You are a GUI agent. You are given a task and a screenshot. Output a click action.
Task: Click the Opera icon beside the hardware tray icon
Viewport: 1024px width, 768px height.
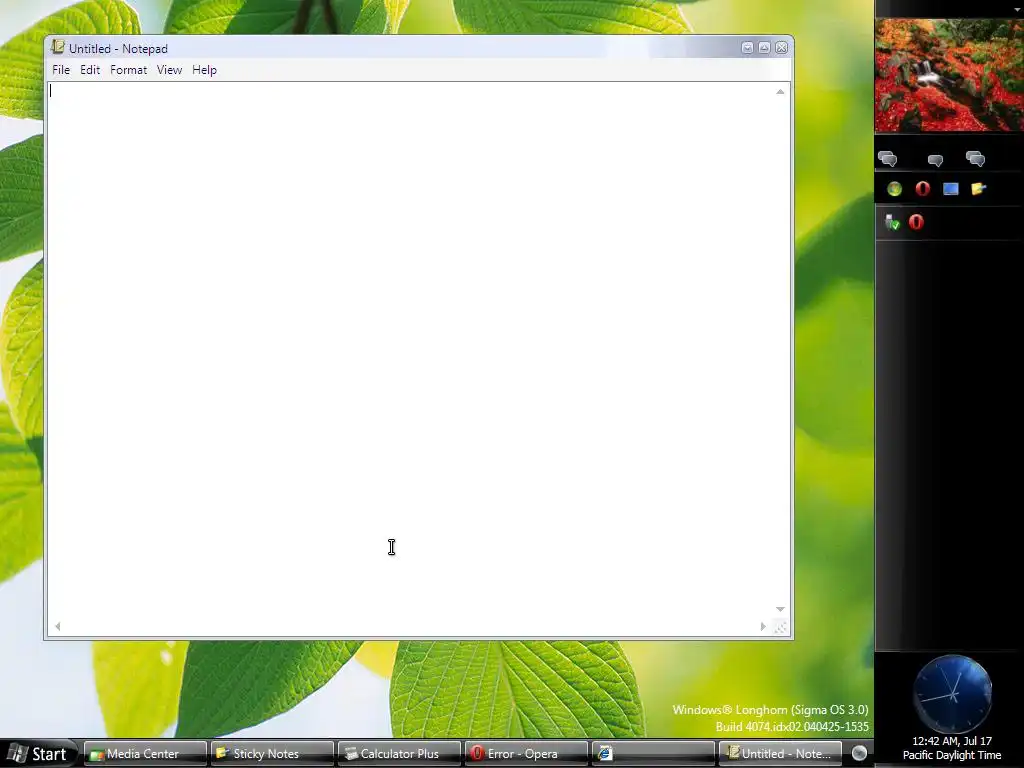(x=916, y=222)
